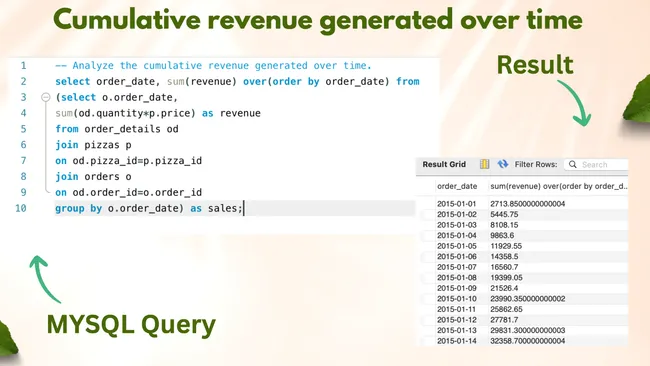Click value 29831.300000000003
The image size is (650, 366).
coord(527,330)
